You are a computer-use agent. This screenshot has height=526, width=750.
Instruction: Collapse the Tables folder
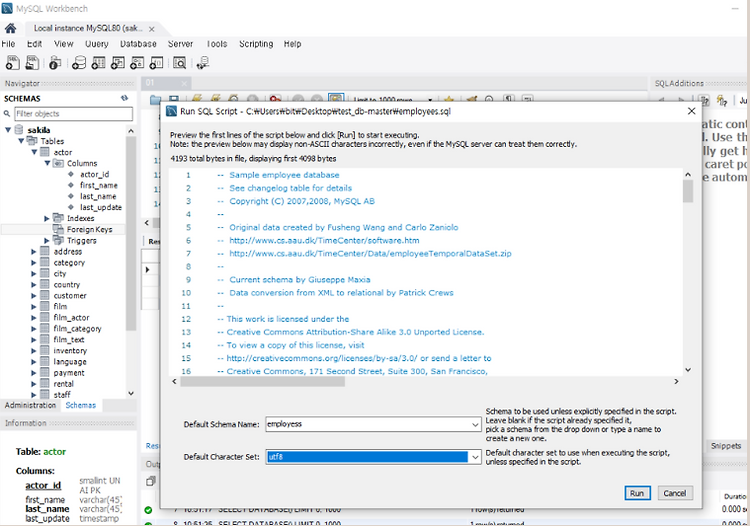[21, 141]
